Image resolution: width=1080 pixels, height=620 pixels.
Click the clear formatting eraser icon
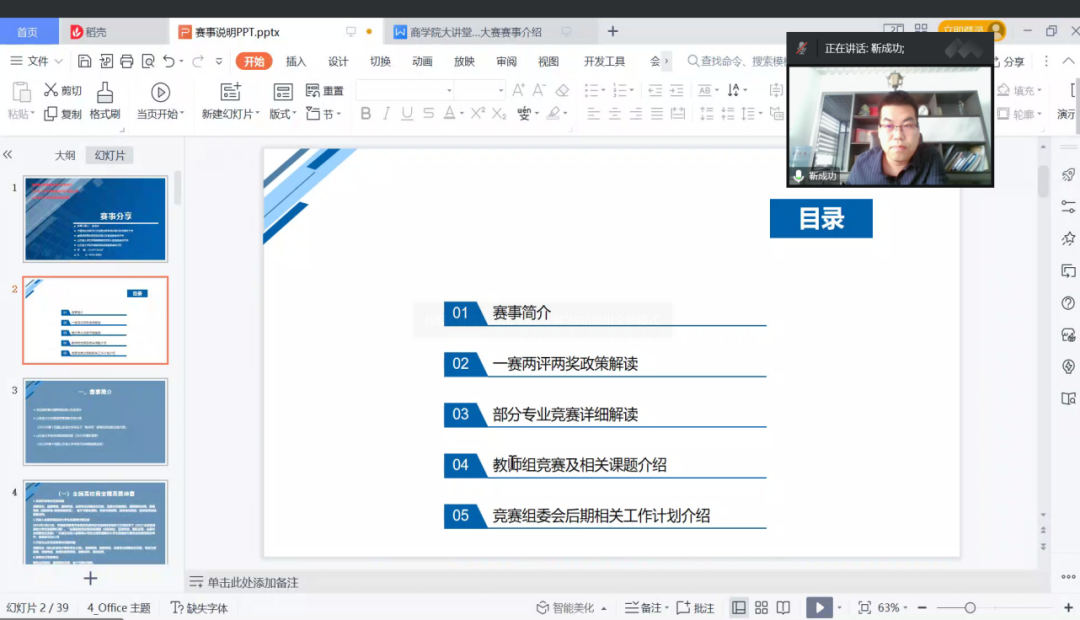562,90
